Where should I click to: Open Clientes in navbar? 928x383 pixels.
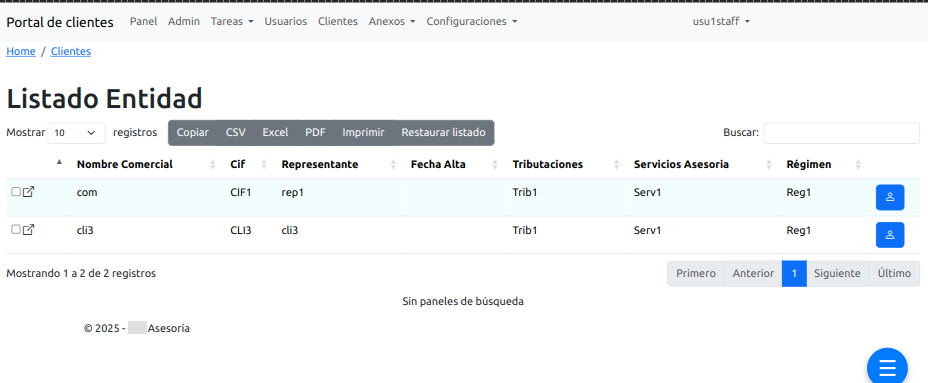point(338,21)
